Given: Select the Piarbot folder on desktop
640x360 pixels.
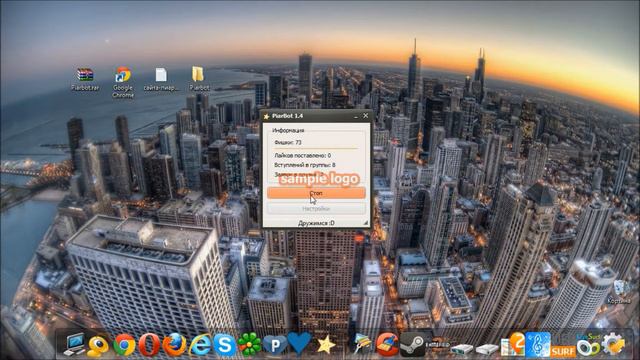Looking at the screenshot, I should 198,79.
